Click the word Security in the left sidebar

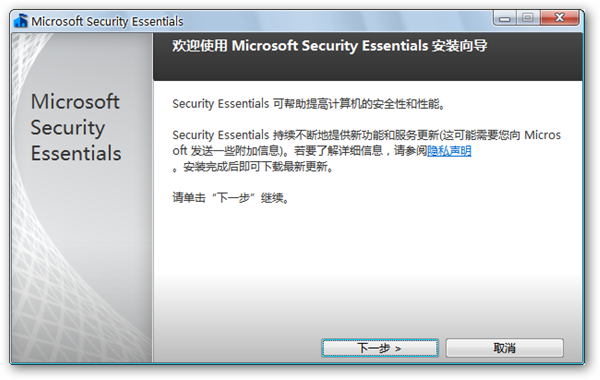tap(68, 128)
